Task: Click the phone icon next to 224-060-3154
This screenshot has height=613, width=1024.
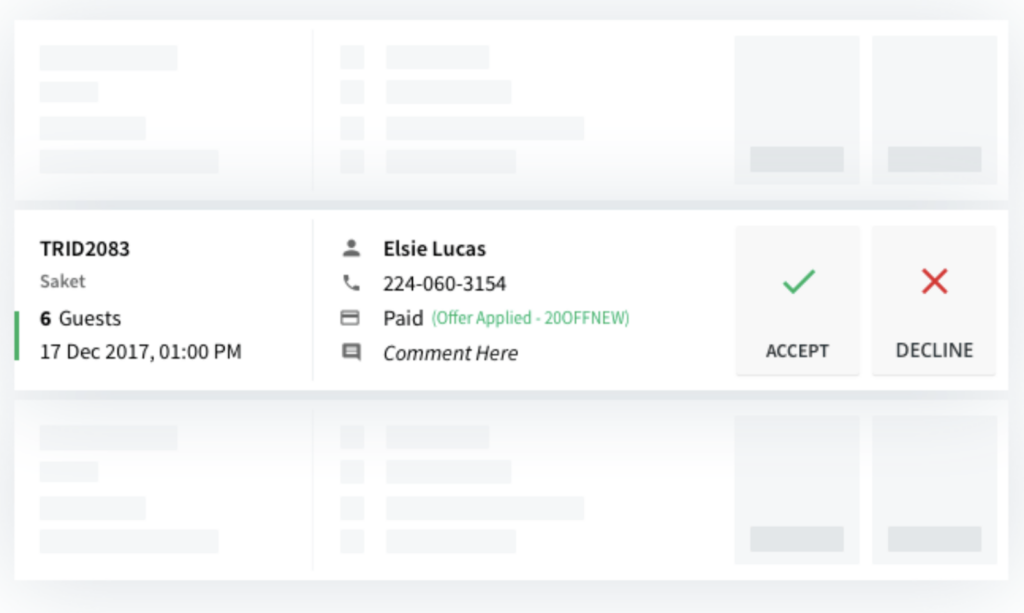Action: click(351, 283)
